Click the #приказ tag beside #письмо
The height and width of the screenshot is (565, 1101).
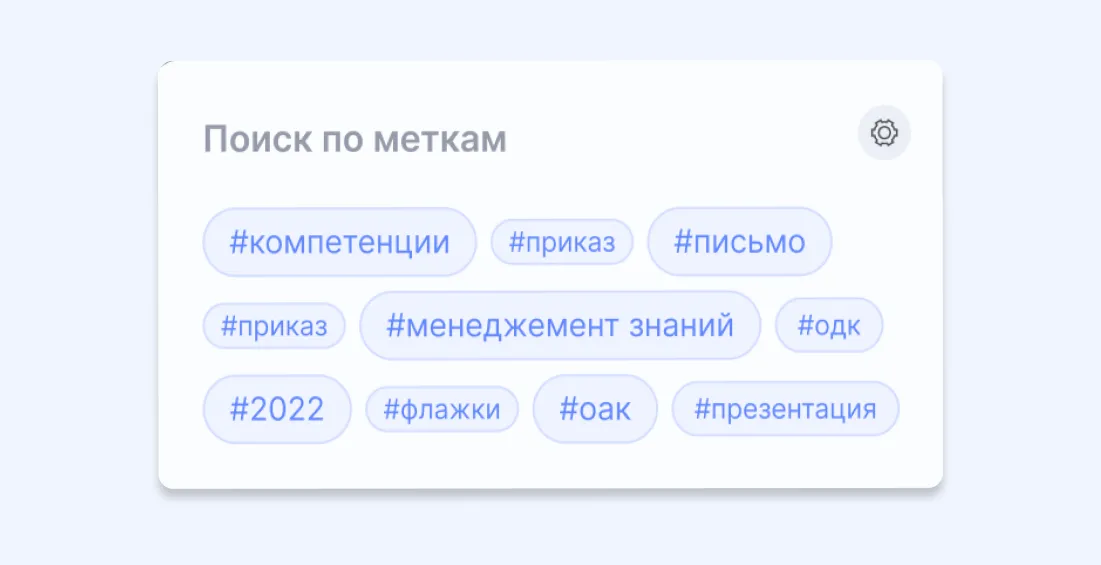561,242
